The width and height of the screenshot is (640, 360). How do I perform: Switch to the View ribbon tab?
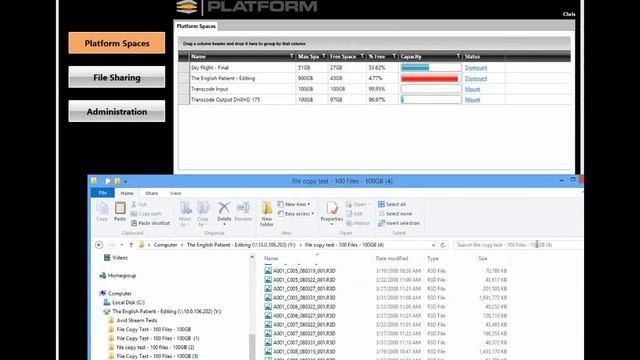[x=176, y=193]
